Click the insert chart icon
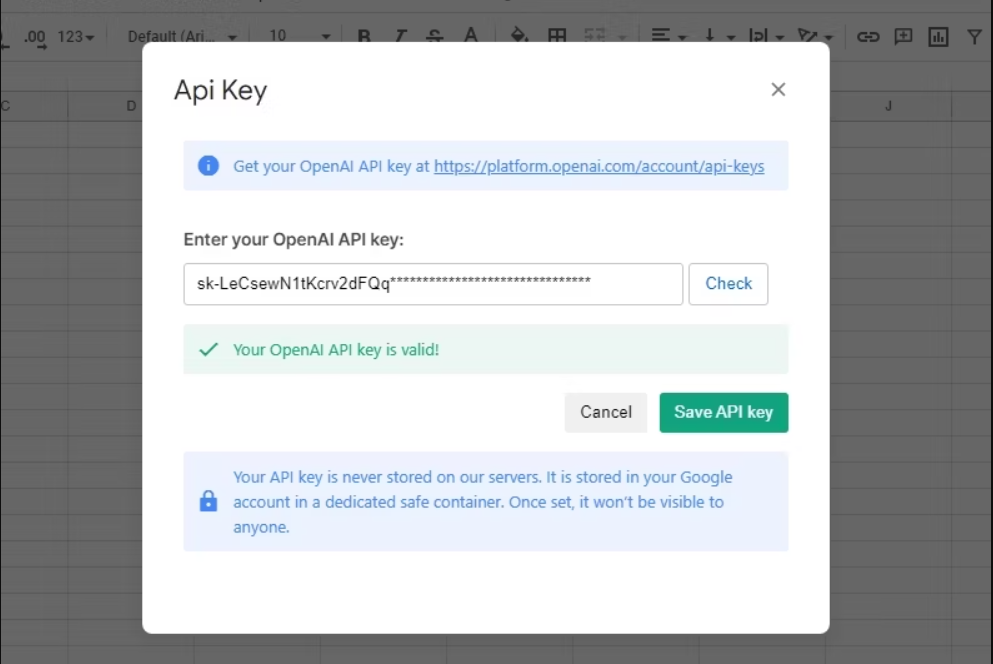 coord(938,37)
